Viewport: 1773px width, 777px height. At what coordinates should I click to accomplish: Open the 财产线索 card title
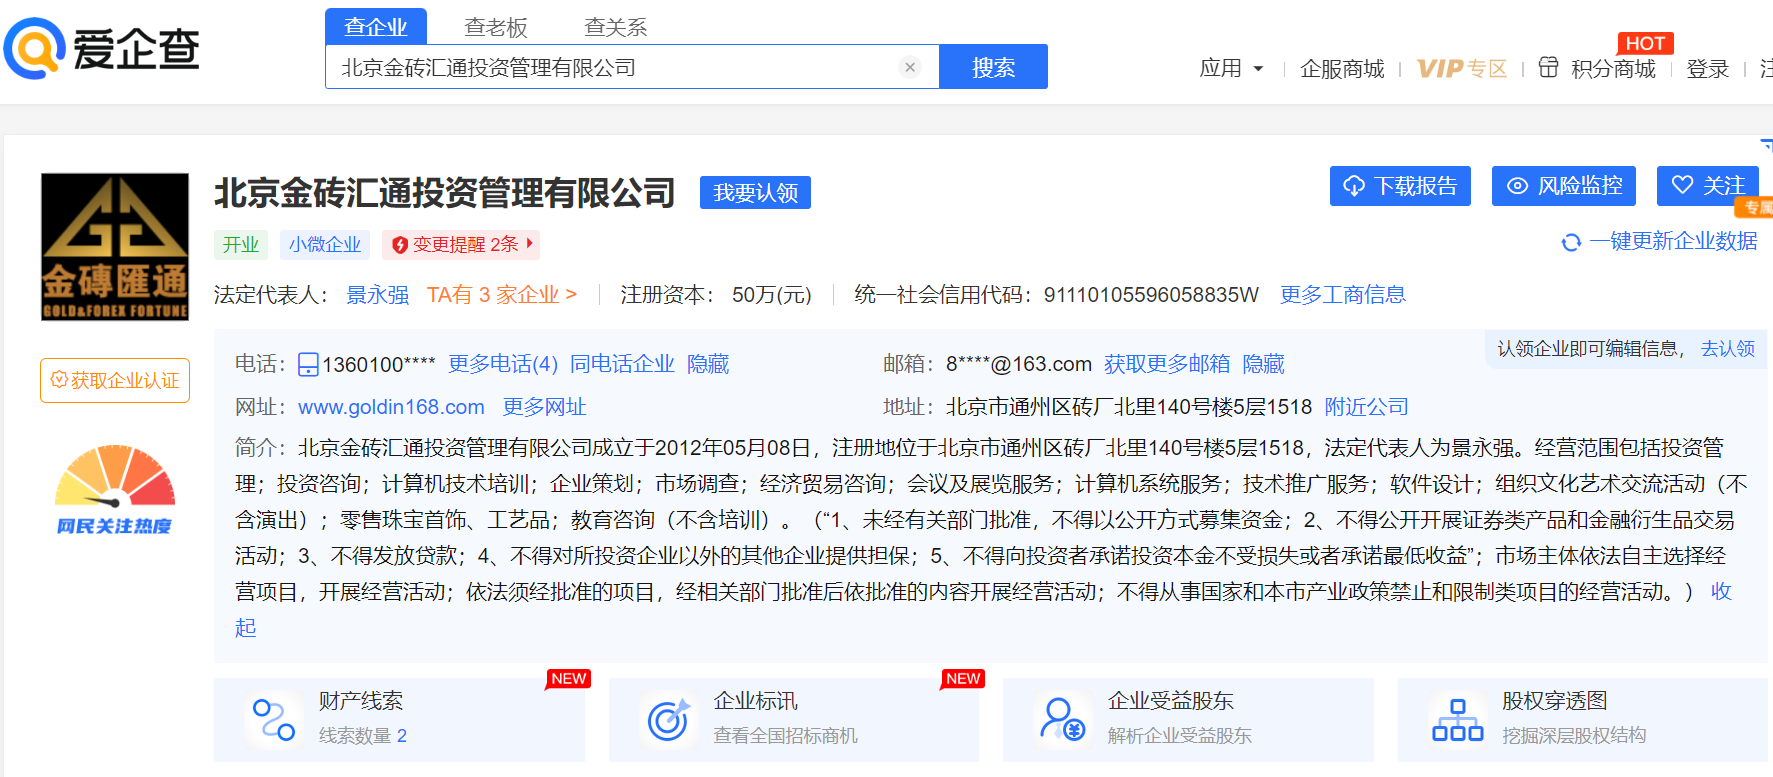pos(360,701)
